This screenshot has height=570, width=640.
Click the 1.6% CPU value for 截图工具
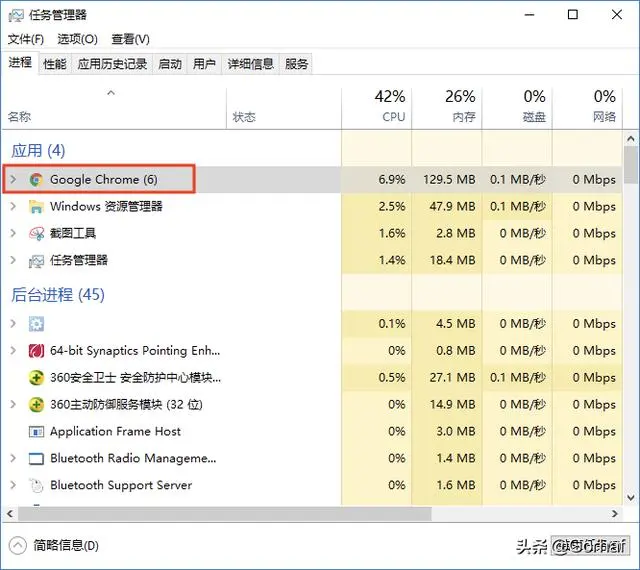point(391,234)
